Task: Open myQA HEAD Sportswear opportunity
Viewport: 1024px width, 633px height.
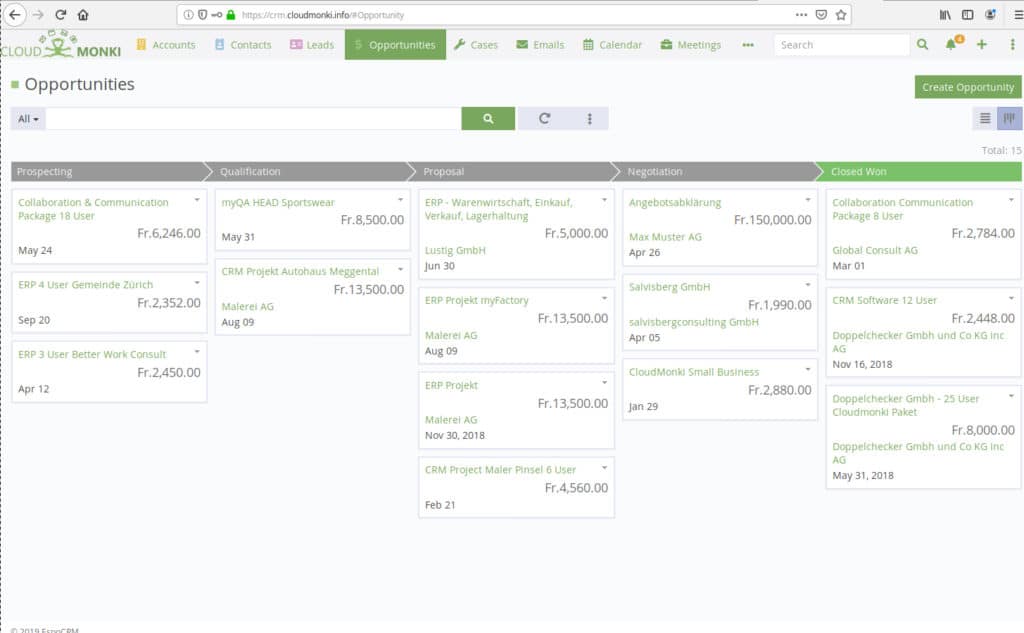Action: (x=278, y=203)
